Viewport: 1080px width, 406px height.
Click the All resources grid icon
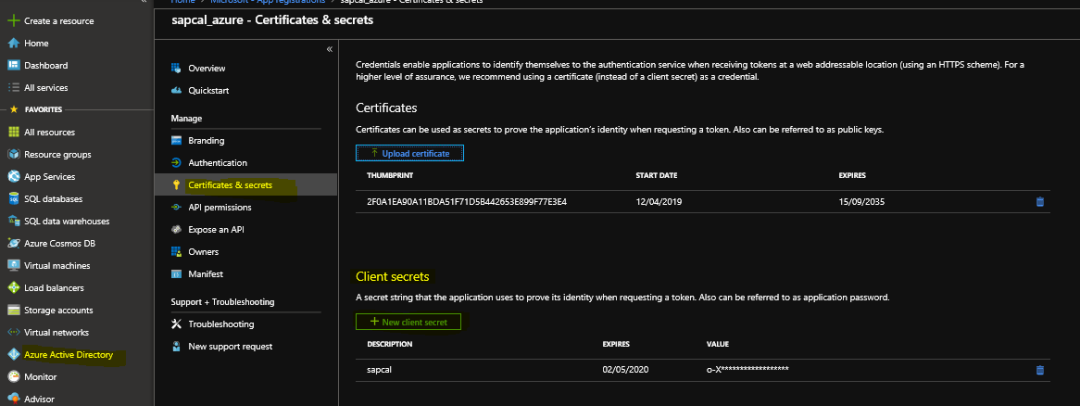(12, 132)
